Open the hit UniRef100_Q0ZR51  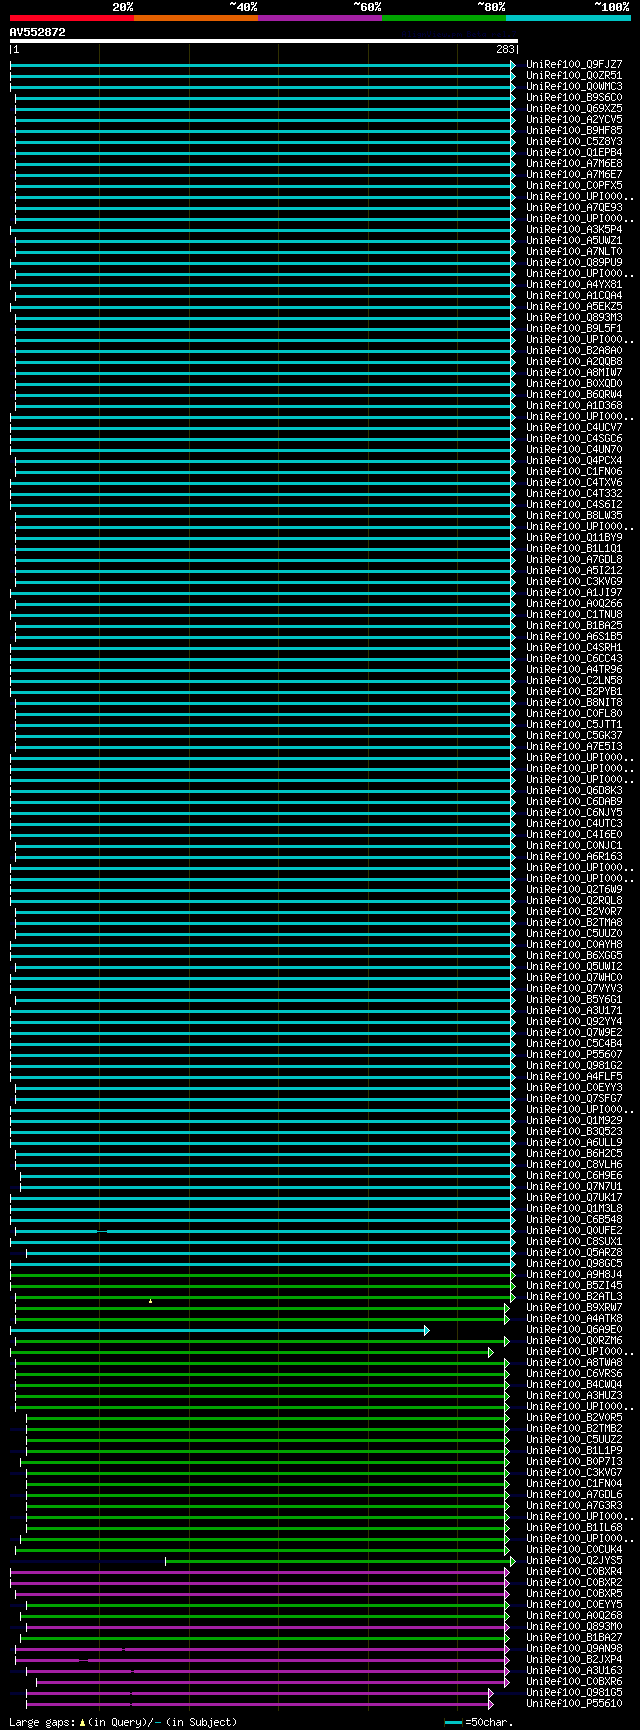click(574, 75)
